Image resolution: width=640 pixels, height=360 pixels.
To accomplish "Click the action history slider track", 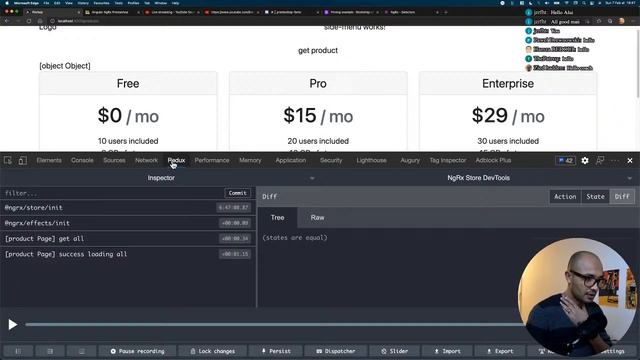I will tap(273, 324).
